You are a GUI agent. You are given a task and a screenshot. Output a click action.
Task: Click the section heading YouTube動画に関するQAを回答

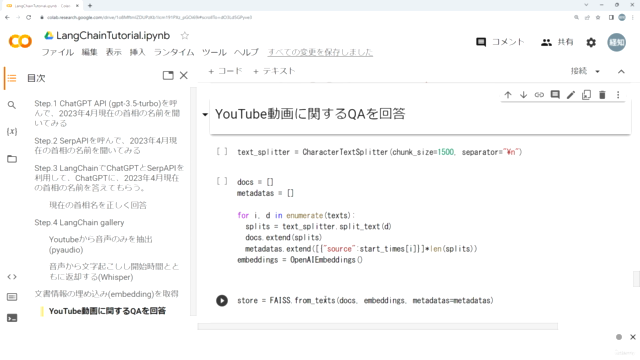[x=310, y=114]
